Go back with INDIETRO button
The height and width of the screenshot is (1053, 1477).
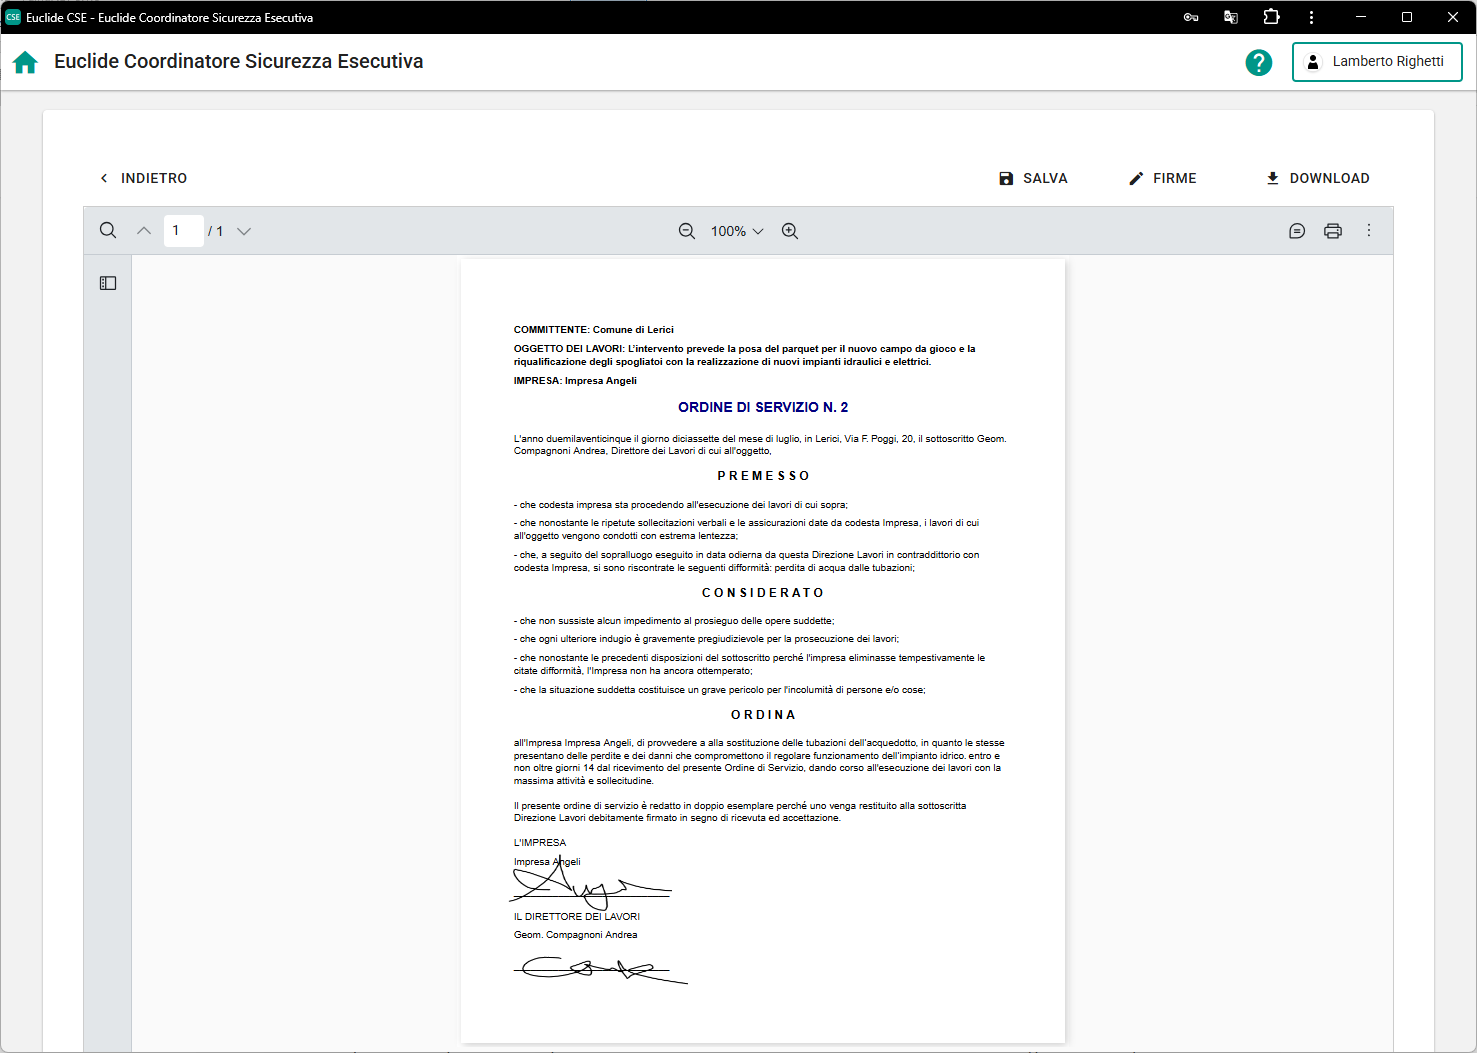[x=143, y=178]
